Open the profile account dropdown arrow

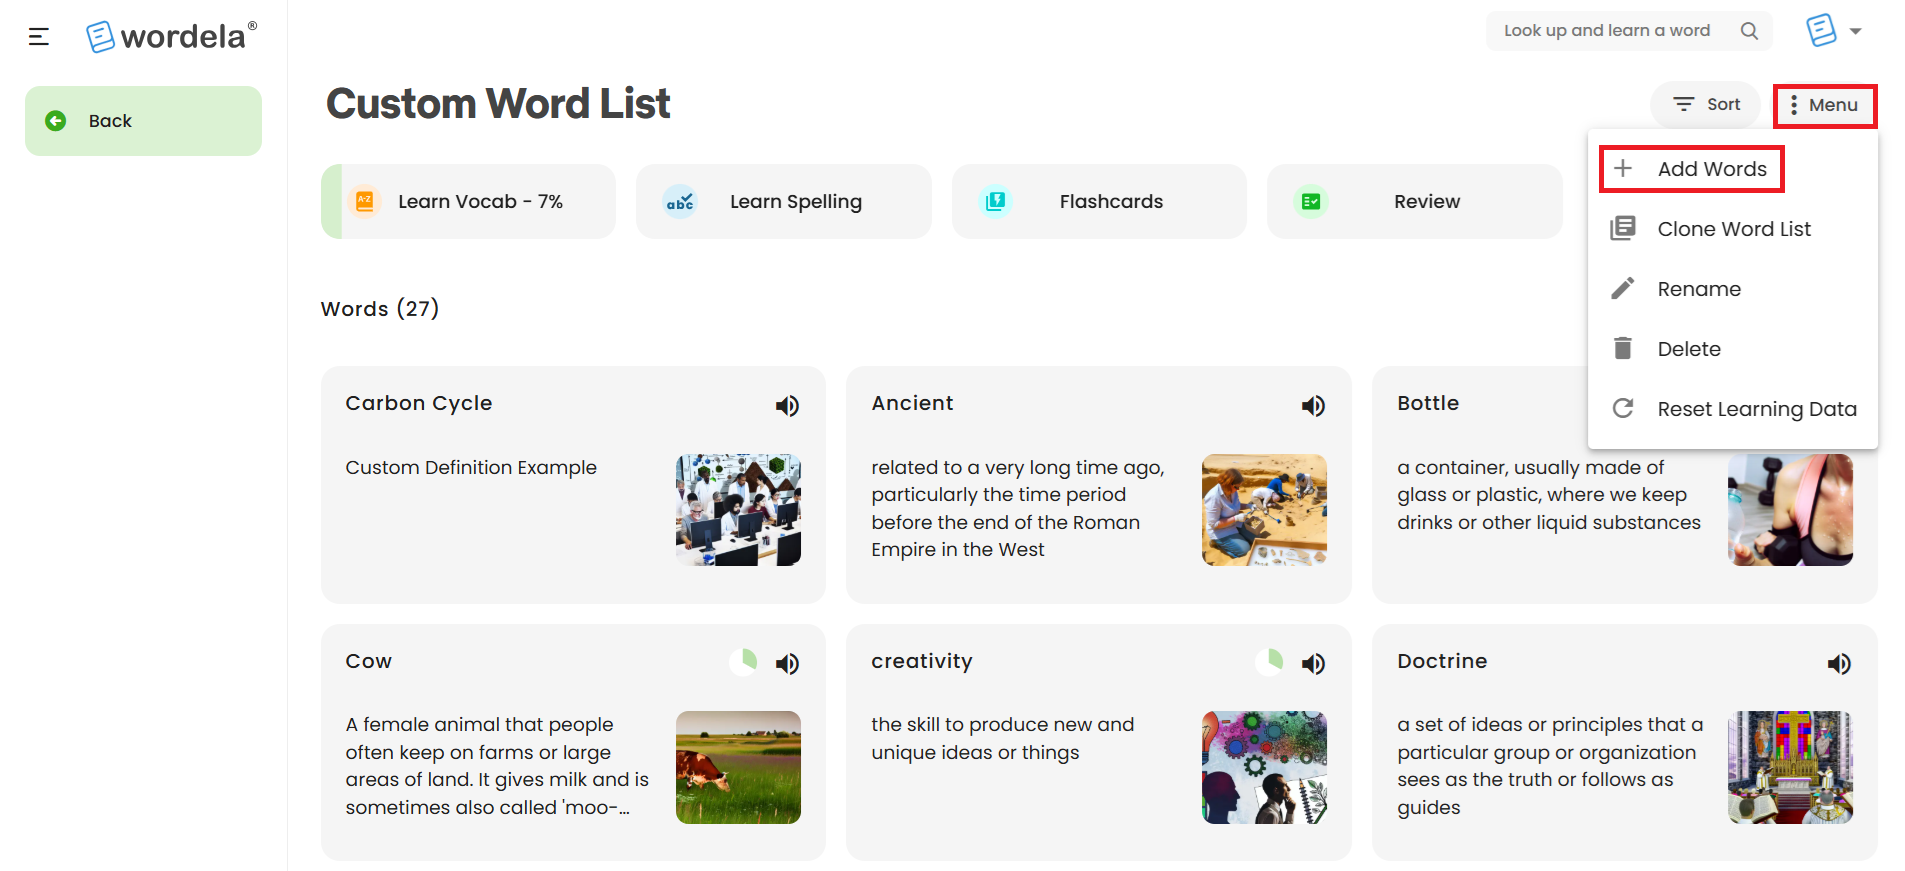[1855, 31]
